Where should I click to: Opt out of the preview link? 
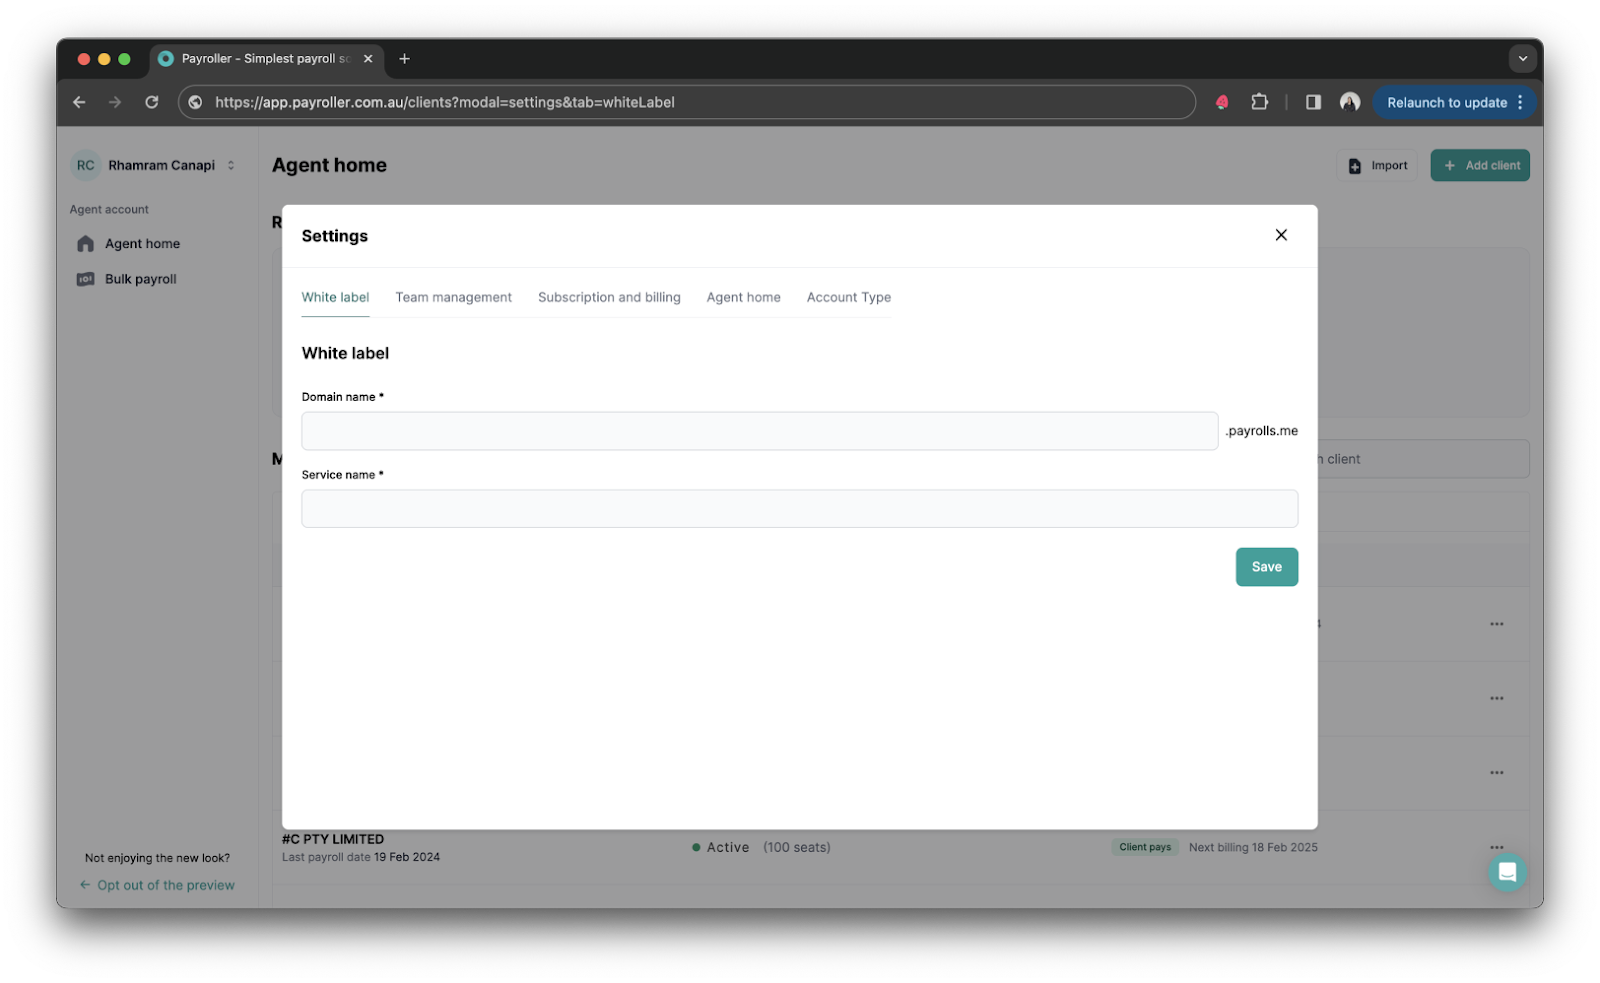157,885
